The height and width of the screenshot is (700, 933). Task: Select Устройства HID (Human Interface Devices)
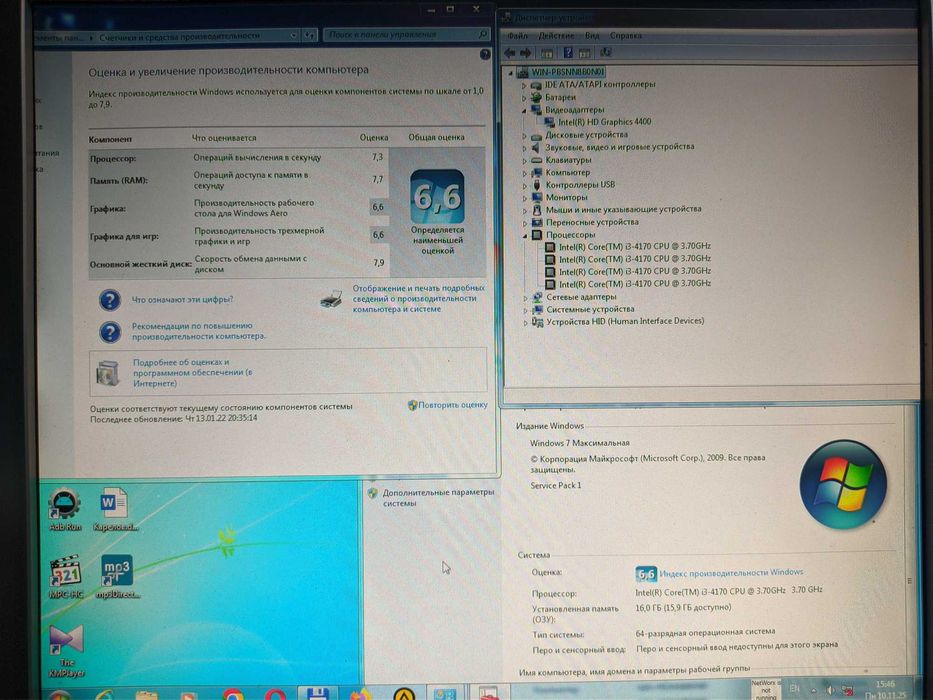tap(625, 321)
